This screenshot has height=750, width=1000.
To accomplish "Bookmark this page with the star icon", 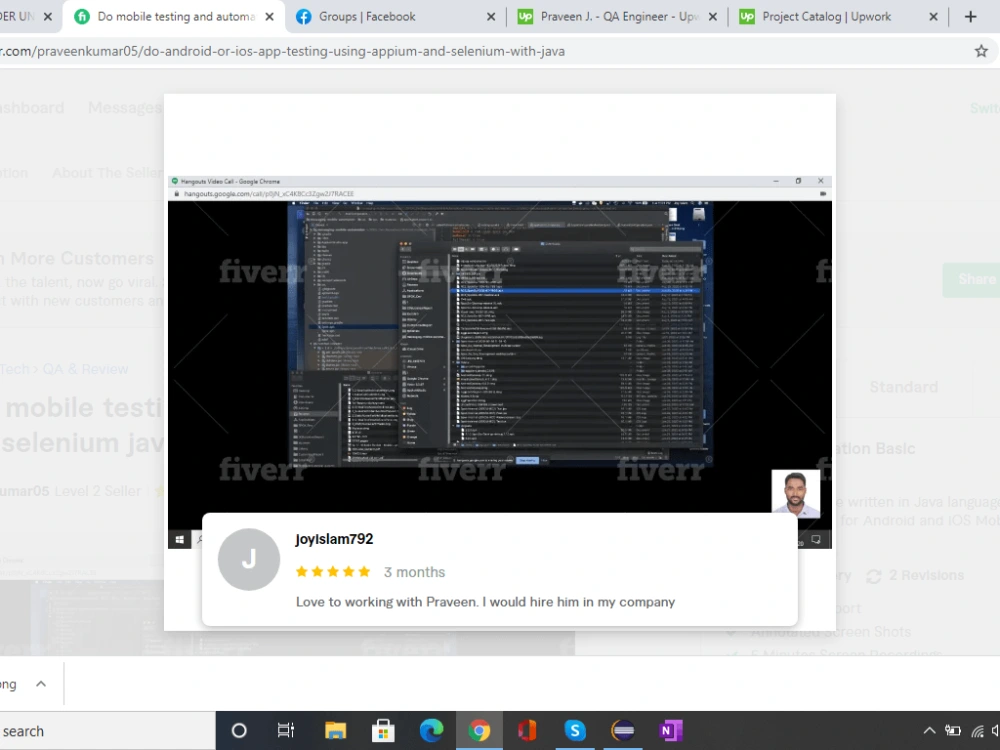I will 982,51.
